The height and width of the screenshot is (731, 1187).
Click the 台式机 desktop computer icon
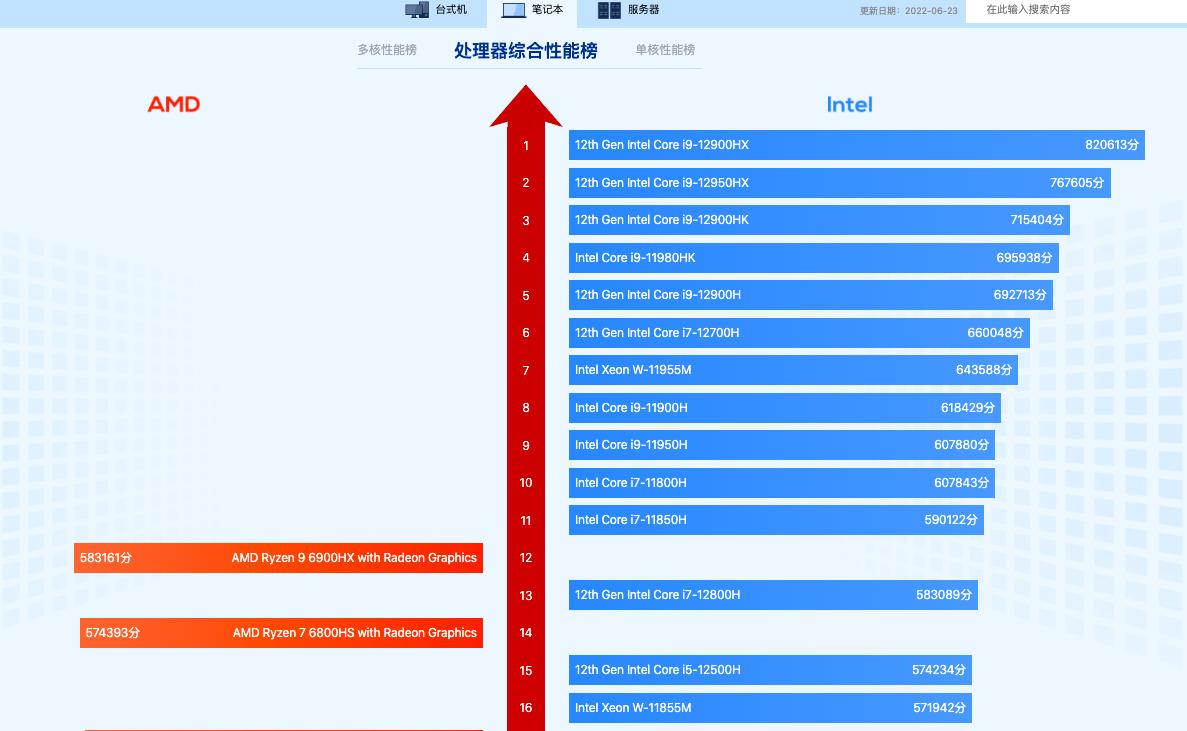click(x=417, y=11)
